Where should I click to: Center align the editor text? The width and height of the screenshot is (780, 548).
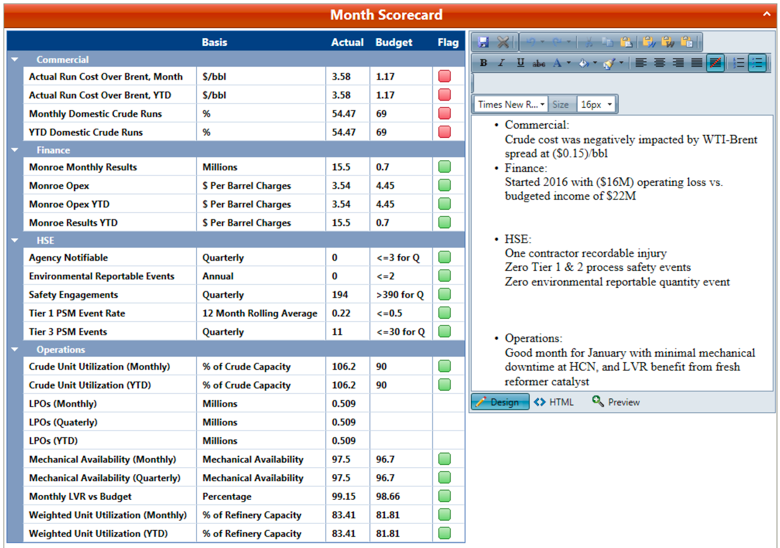tap(659, 63)
